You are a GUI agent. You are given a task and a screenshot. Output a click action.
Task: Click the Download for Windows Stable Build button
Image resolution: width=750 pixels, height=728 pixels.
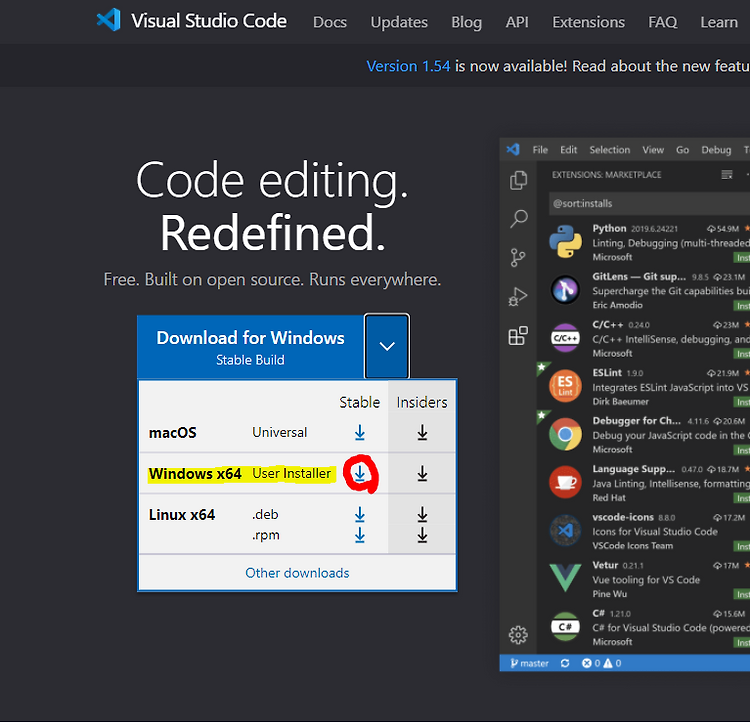(251, 347)
